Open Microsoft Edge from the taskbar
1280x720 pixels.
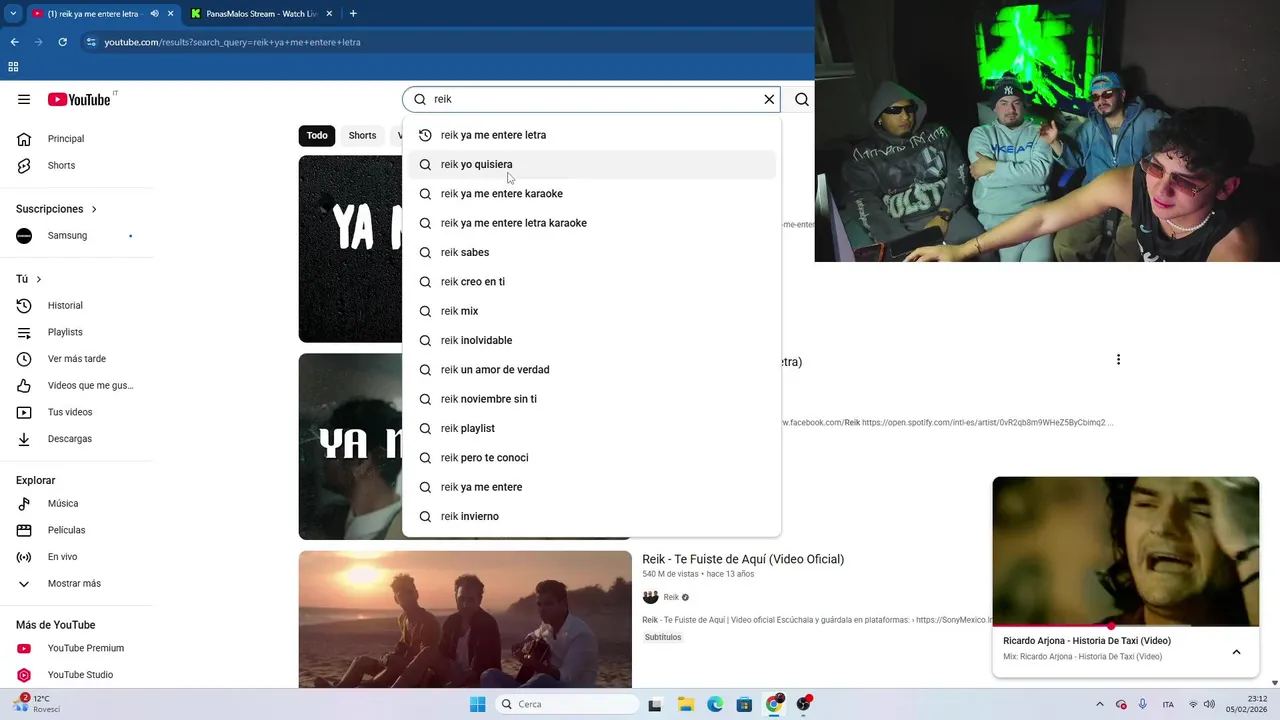click(715, 704)
